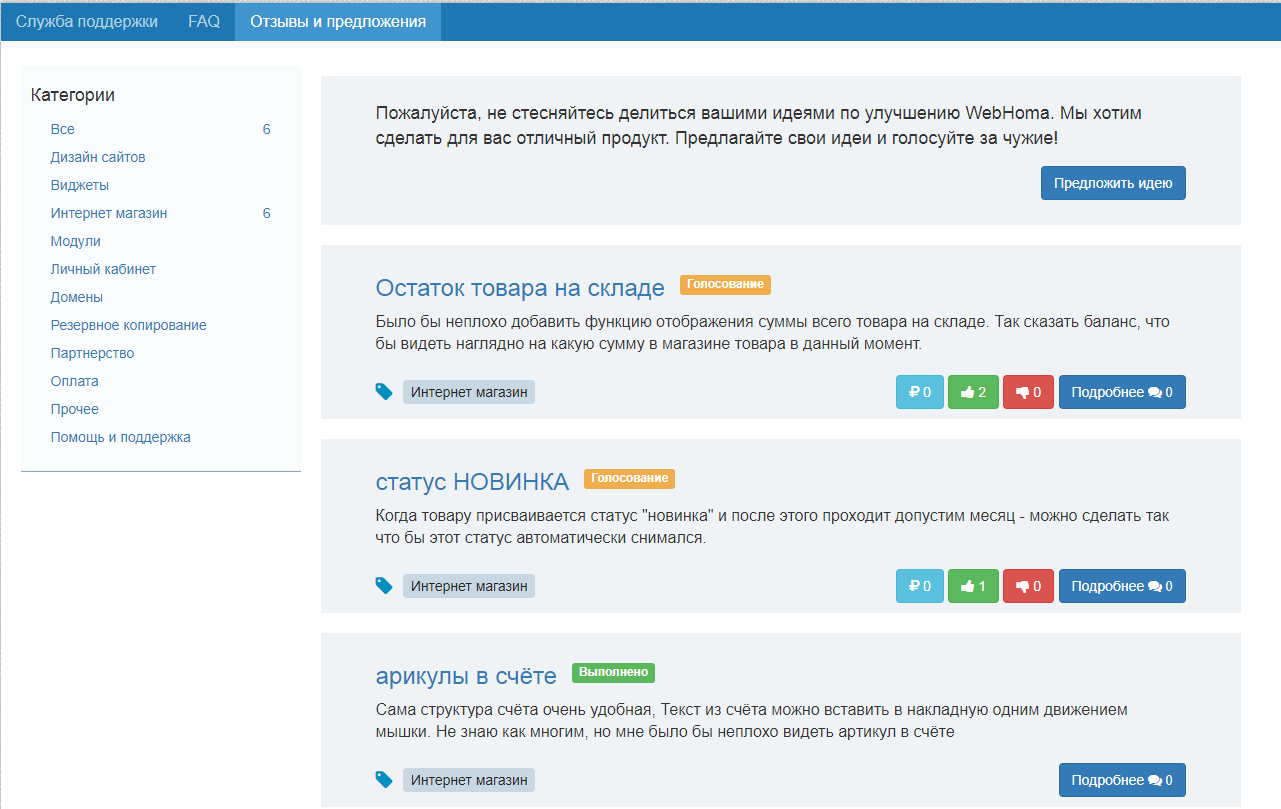
Task: Open the арикулы в счёте title link
Action: click(x=466, y=676)
